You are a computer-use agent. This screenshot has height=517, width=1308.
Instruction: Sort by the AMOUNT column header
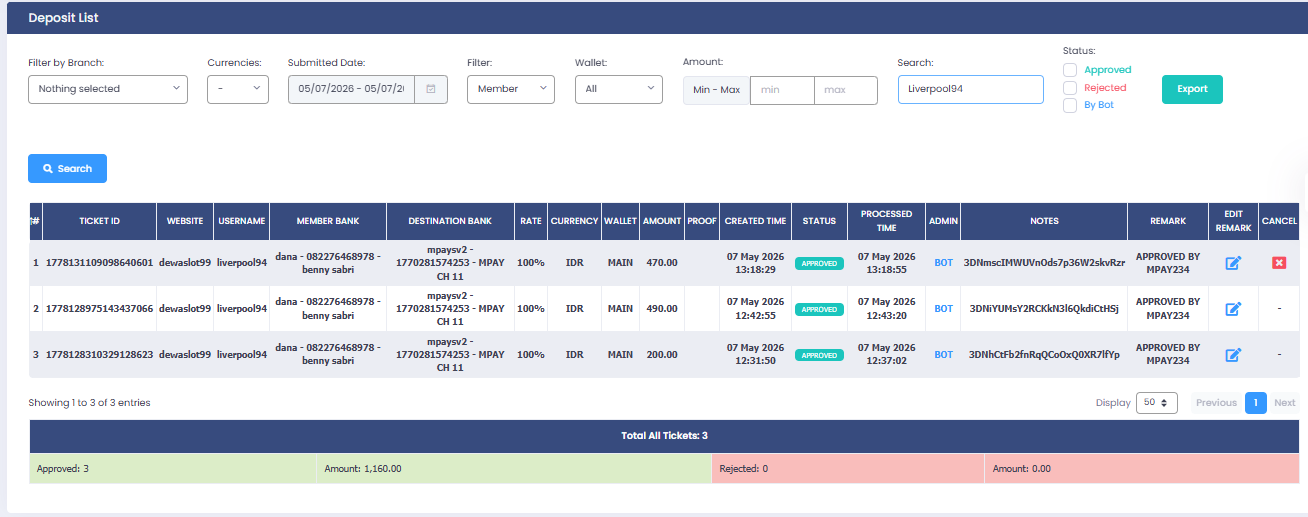coord(662,221)
